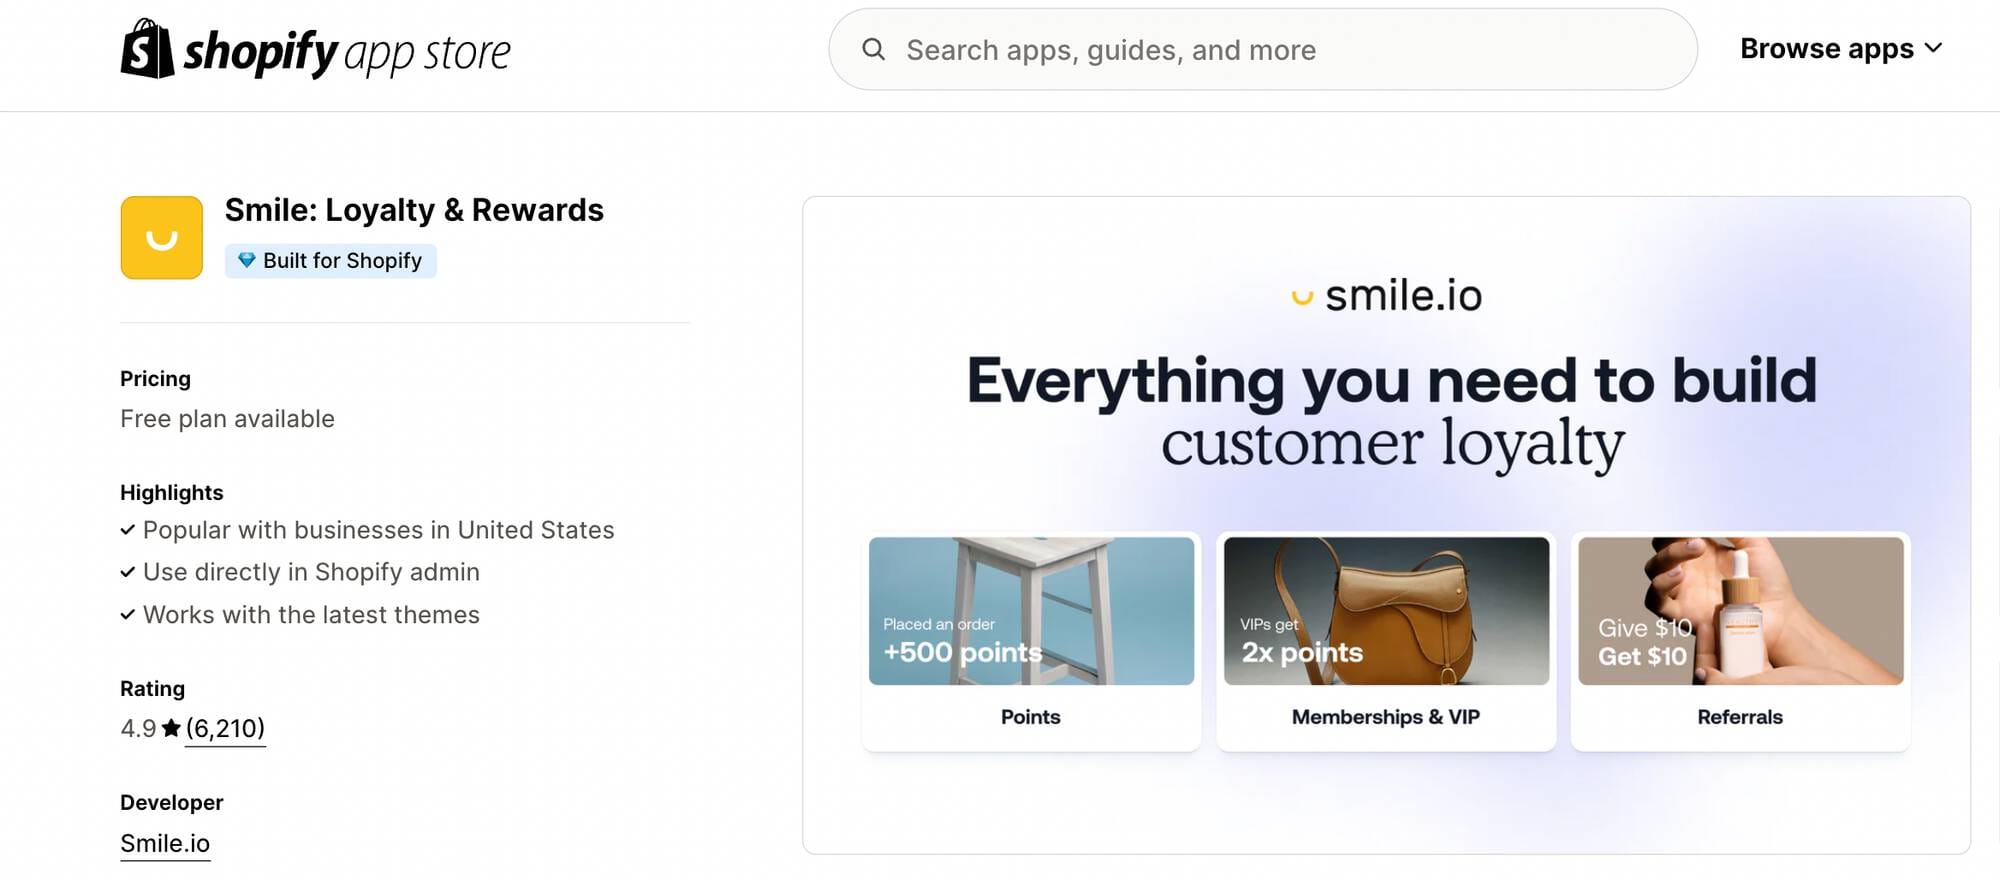Select the Referrals card

click(1741, 640)
